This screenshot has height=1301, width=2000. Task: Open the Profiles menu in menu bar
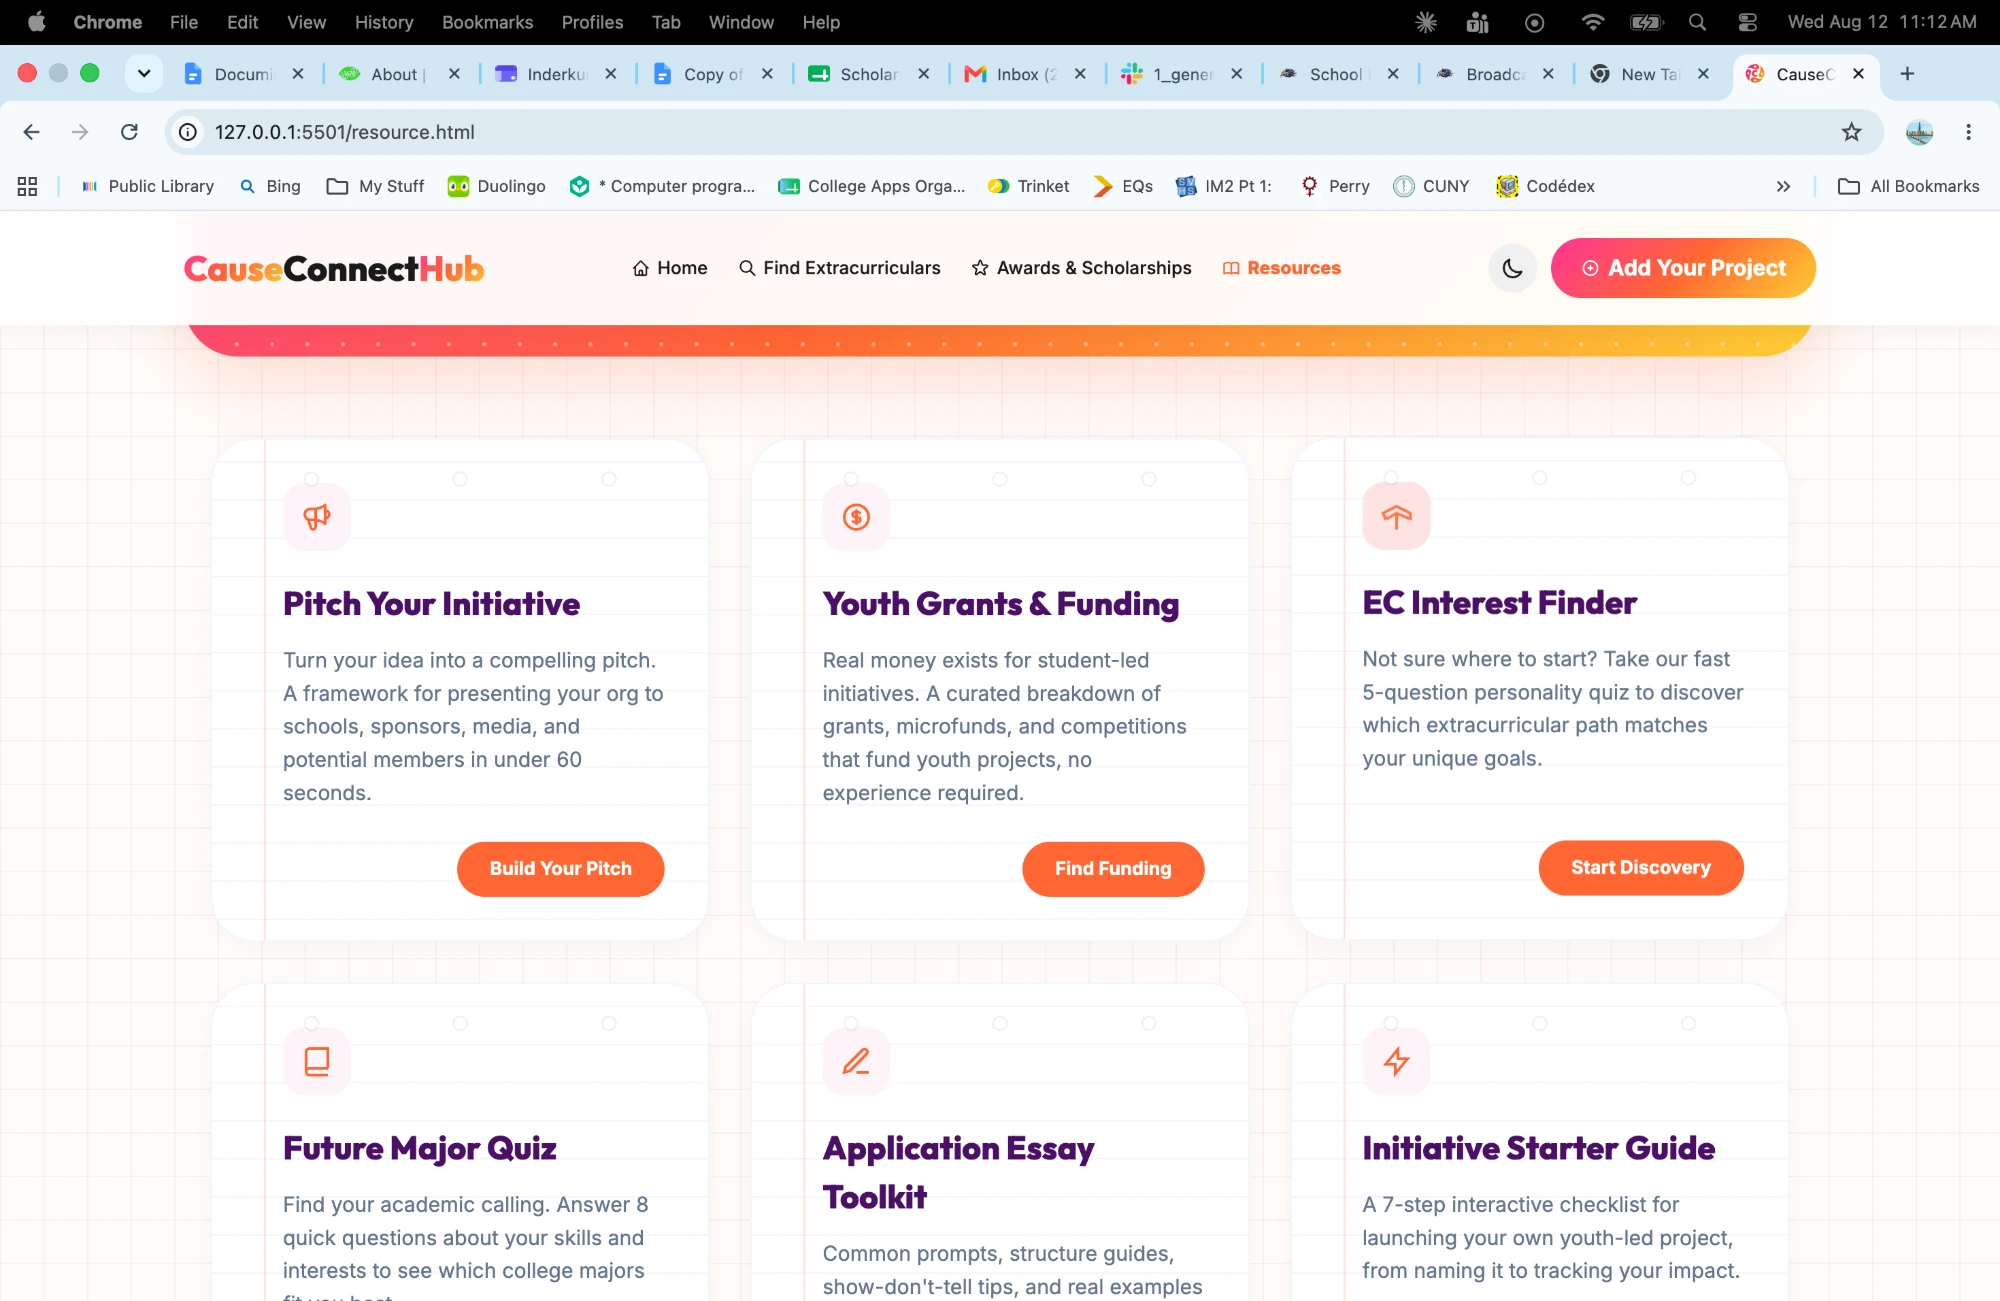coord(592,22)
